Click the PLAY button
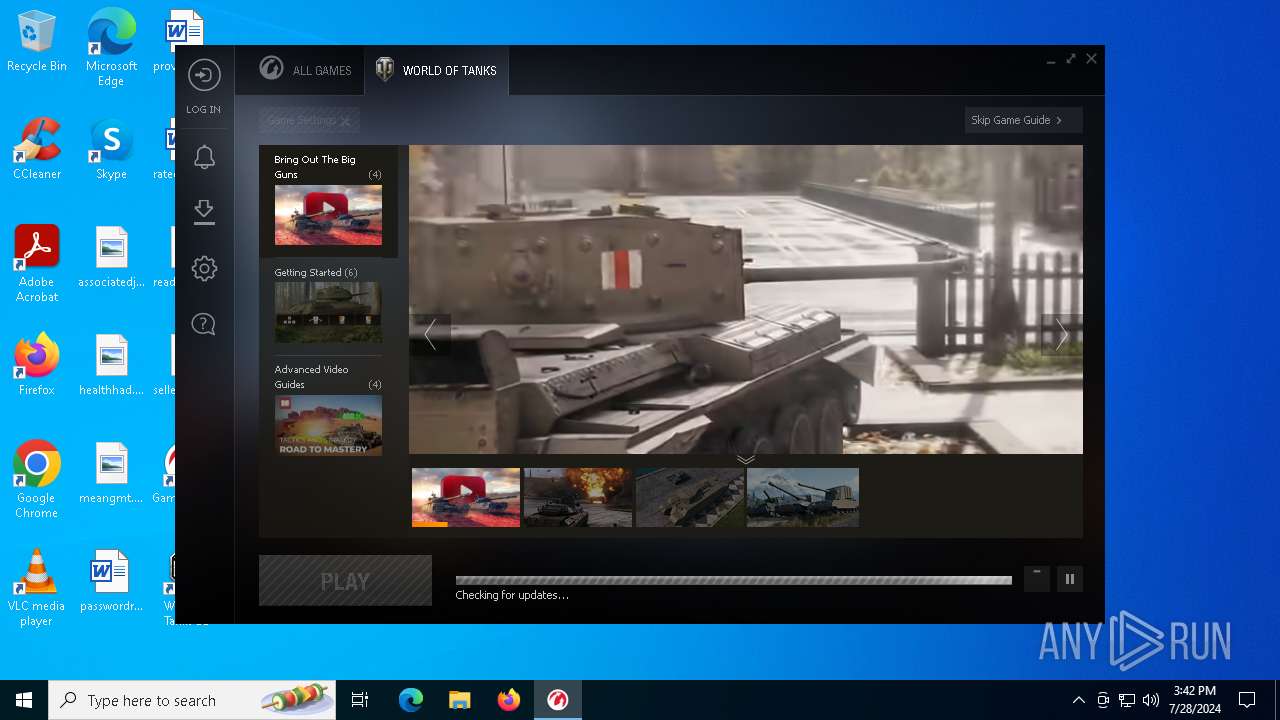The height and width of the screenshot is (720, 1280). [x=345, y=581]
